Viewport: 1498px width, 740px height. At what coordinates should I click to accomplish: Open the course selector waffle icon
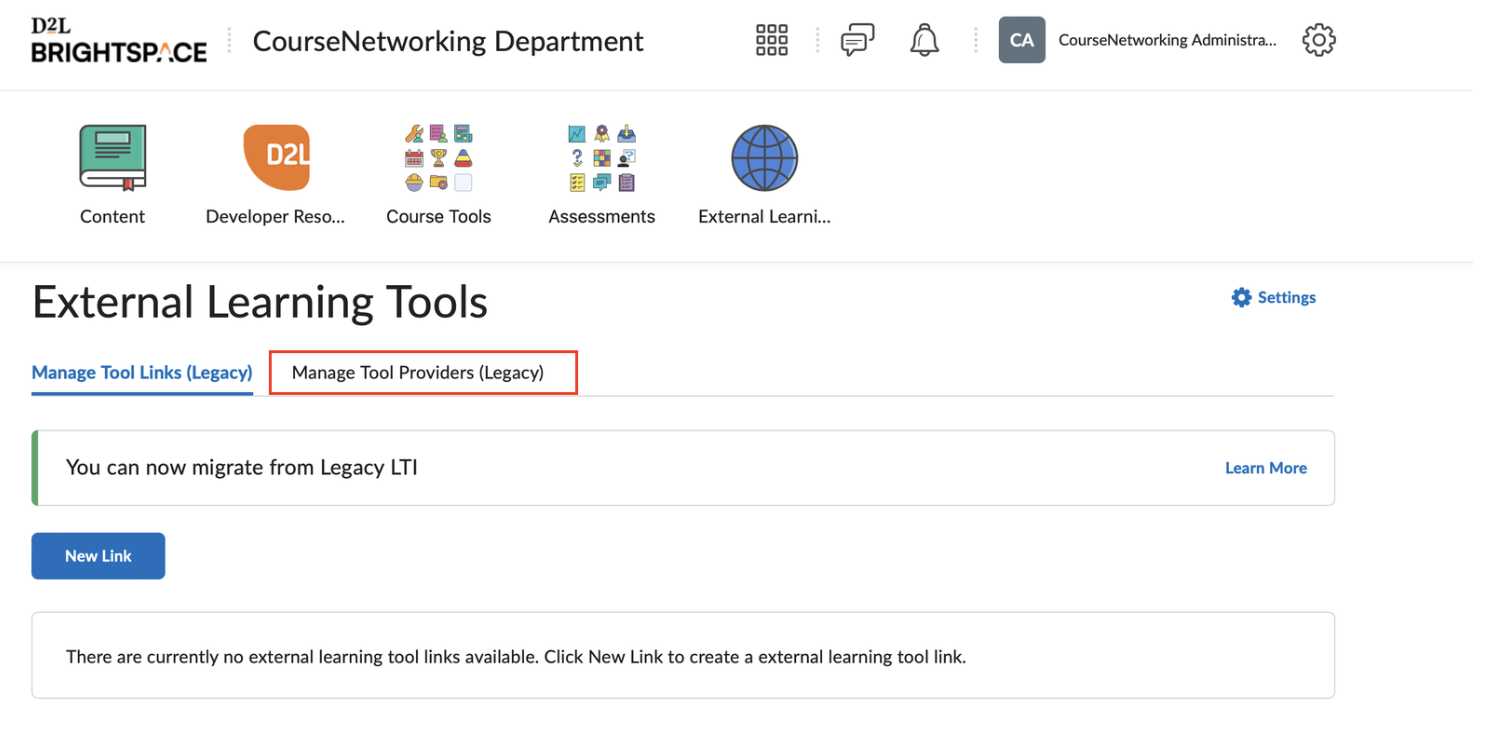[771, 40]
